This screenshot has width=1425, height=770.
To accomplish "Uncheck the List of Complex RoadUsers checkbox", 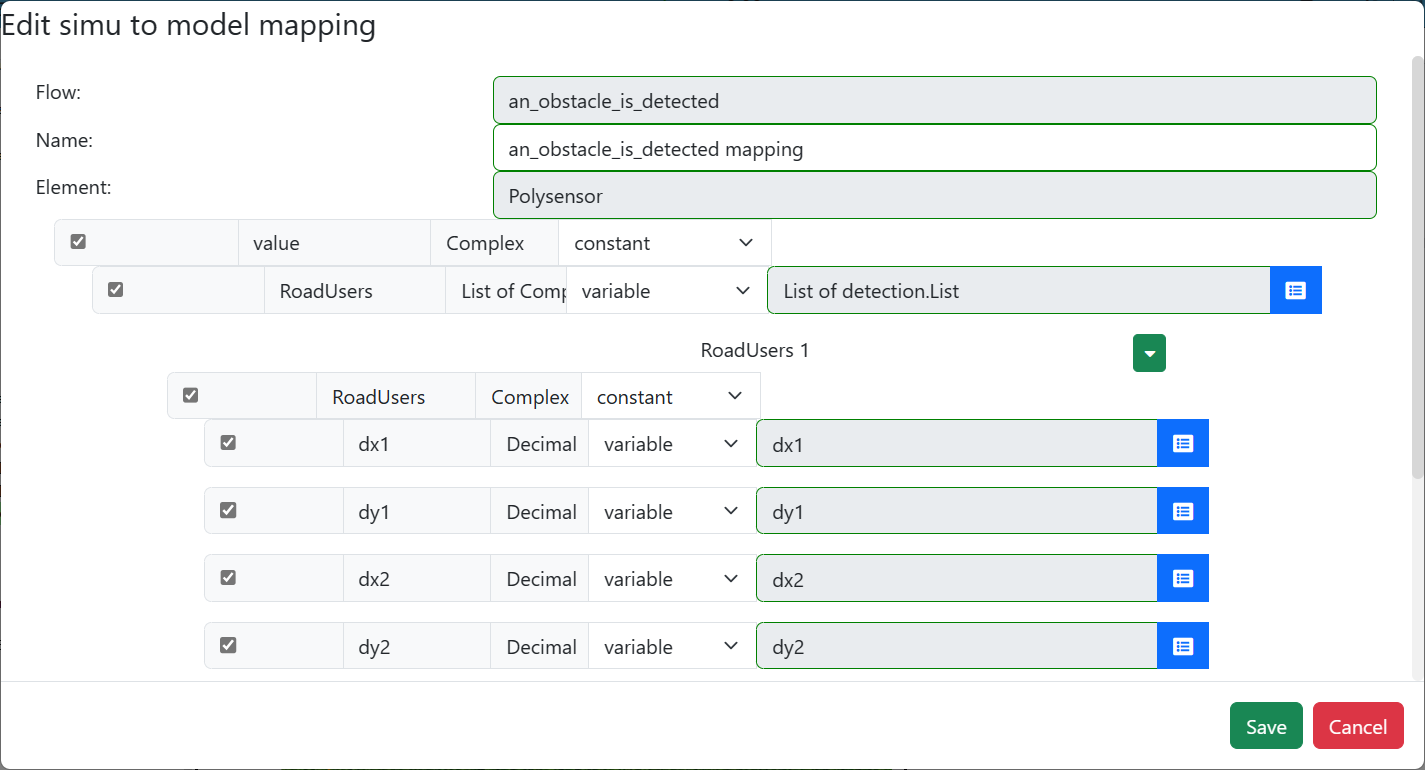I will pos(115,289).
